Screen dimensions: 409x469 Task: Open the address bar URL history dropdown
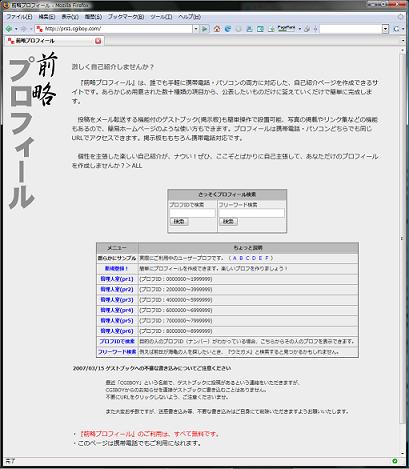(196, 29)
